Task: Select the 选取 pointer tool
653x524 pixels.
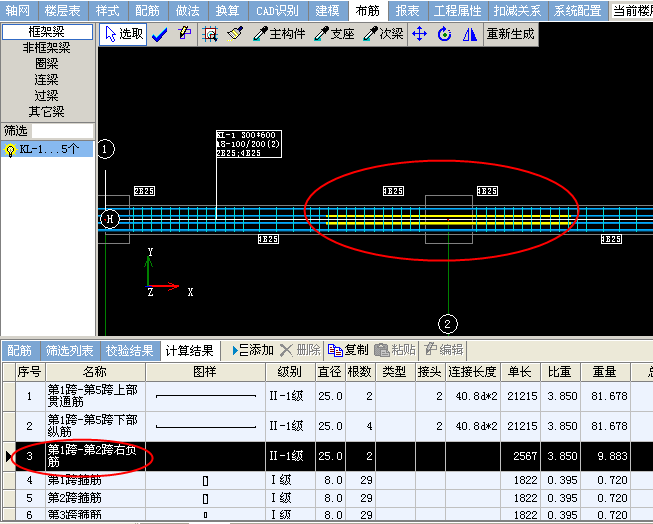Action: [x=123, y=34]
